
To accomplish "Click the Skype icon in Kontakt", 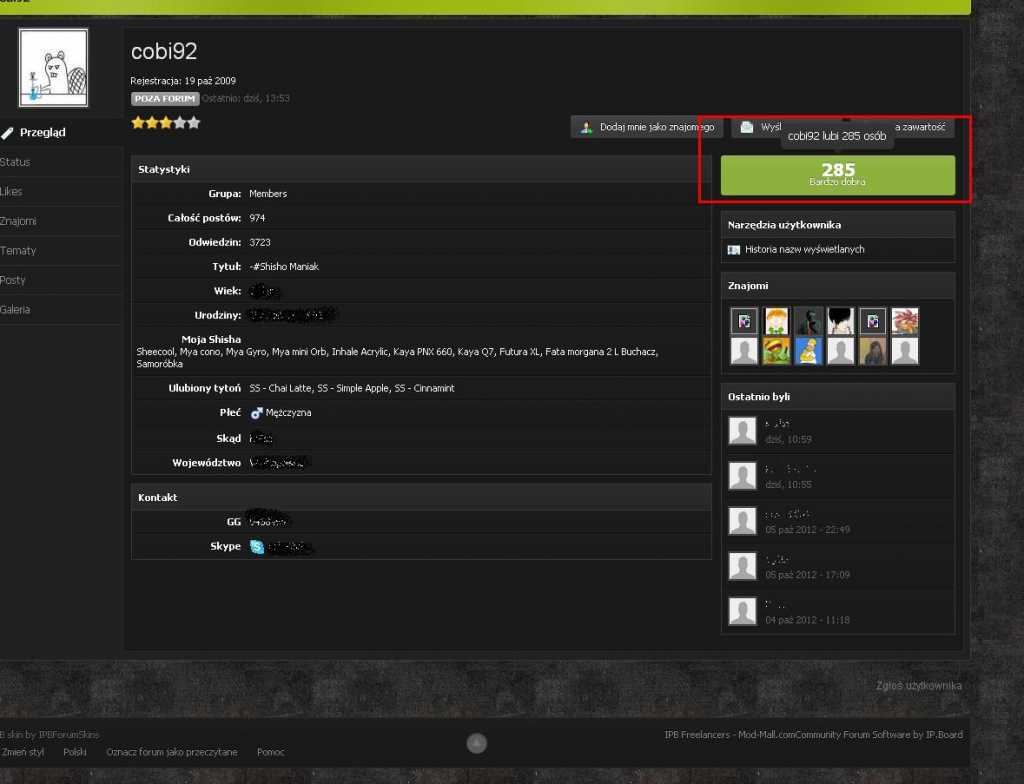I will (x=257, y=547).
